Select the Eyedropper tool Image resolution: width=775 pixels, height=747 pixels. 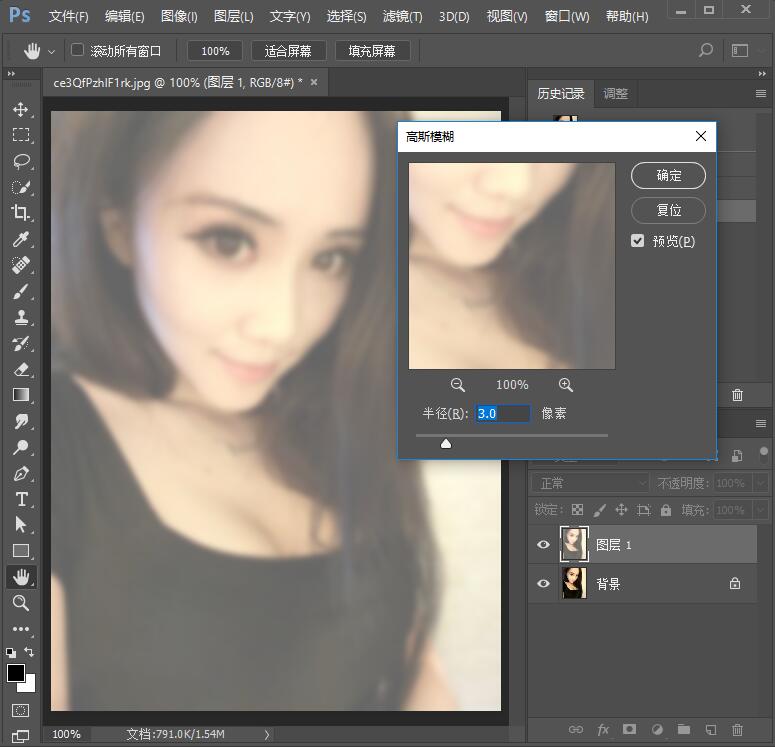[x=21, y=239]
